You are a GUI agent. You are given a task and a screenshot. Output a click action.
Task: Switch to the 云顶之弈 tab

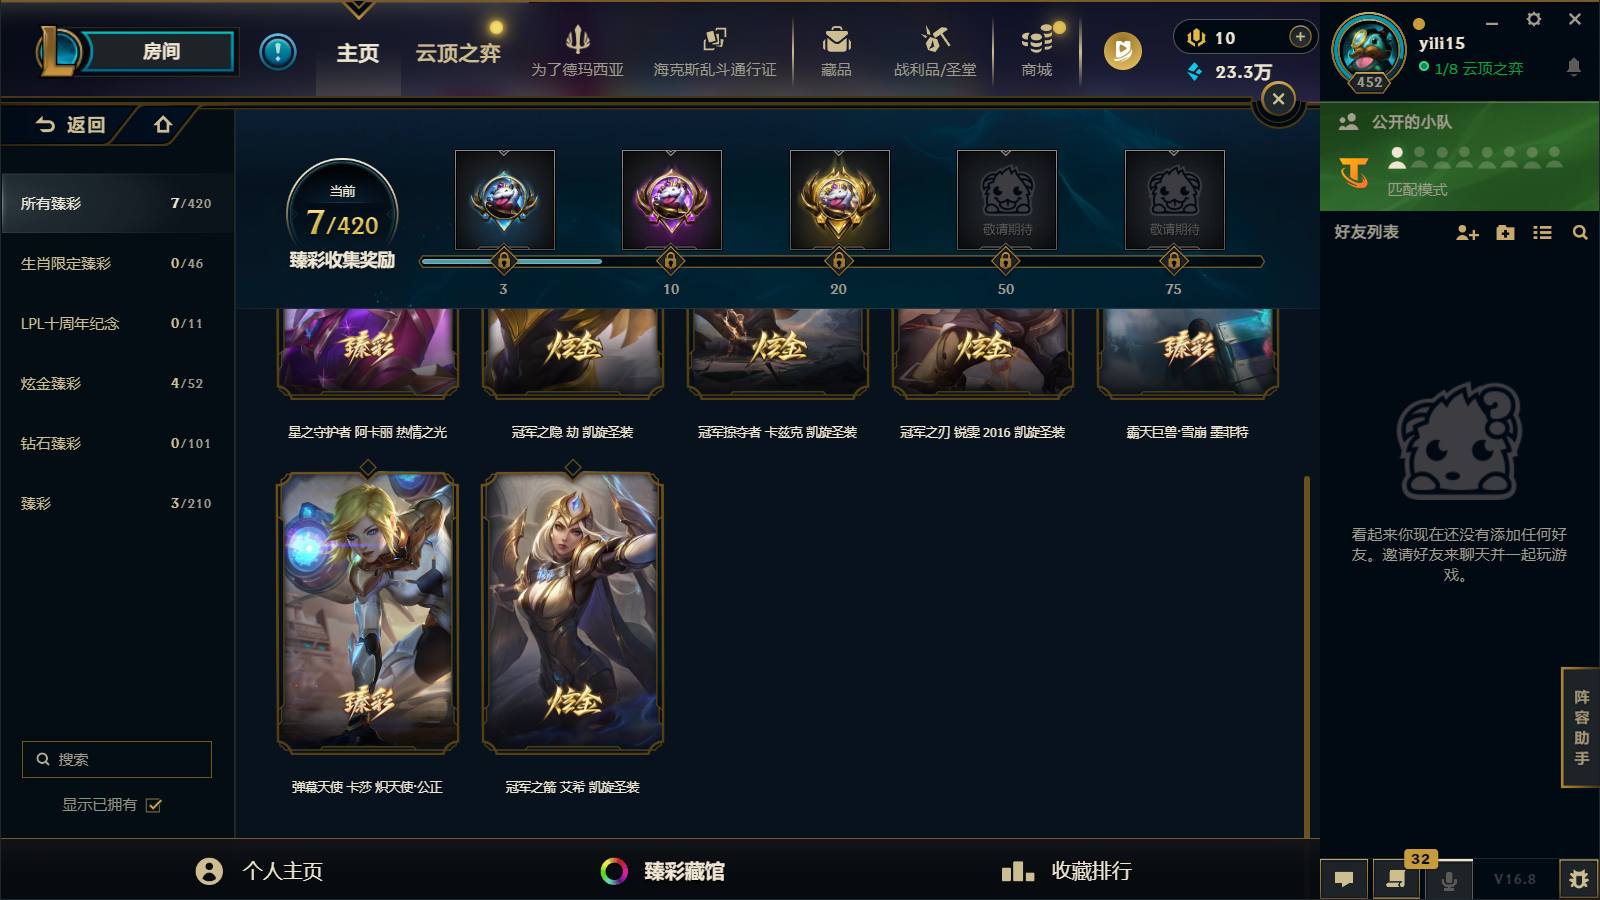pos(458,53)
